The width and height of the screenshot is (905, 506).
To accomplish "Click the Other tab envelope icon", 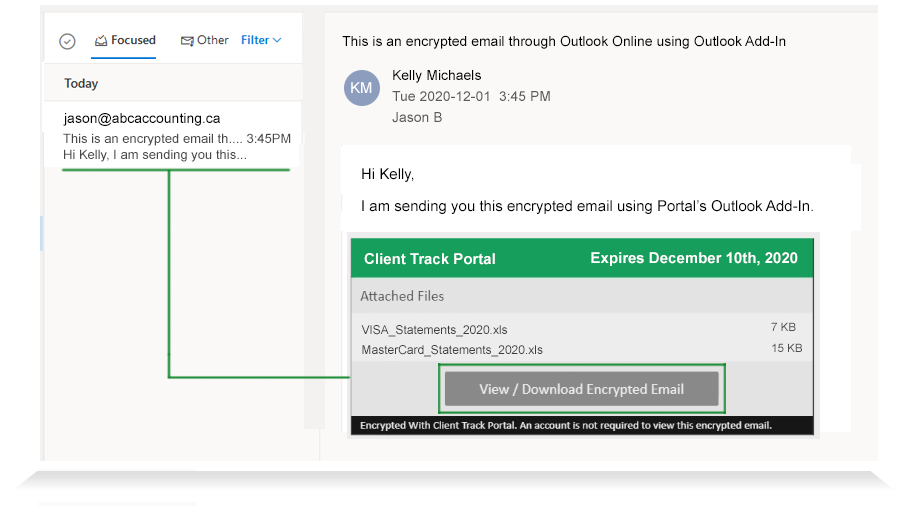I will click(x=187, y=41).
